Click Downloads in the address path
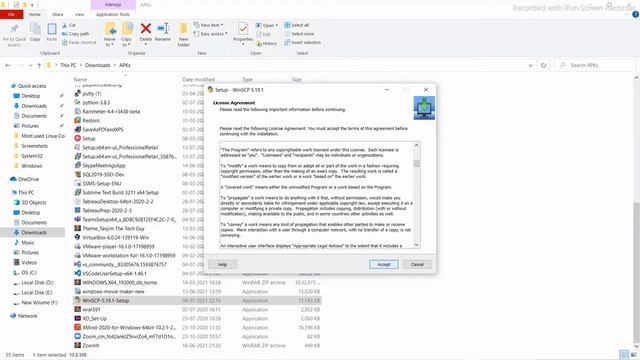This screenshot has height=360, width=640. [x=98, y=65]
